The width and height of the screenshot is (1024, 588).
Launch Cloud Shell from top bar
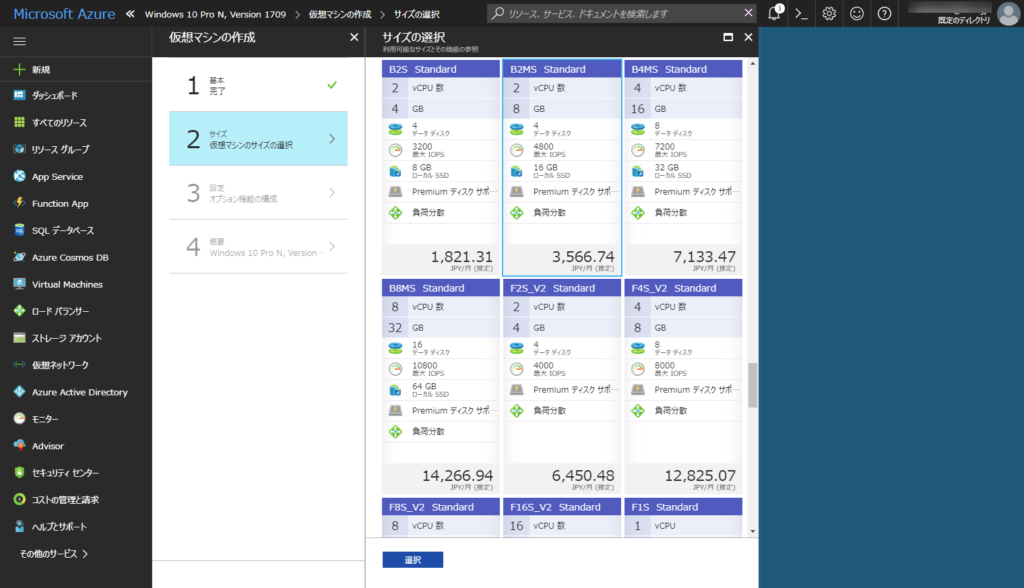801,13
